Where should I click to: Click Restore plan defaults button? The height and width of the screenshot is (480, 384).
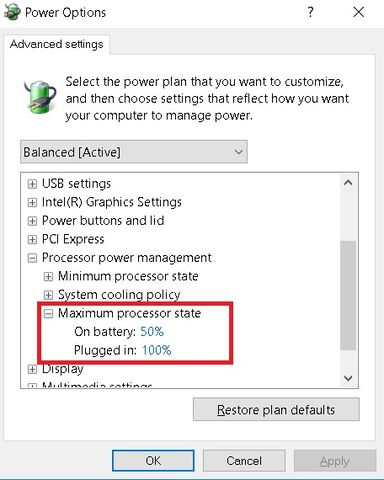pyautogui.click(x=276, y=410)
